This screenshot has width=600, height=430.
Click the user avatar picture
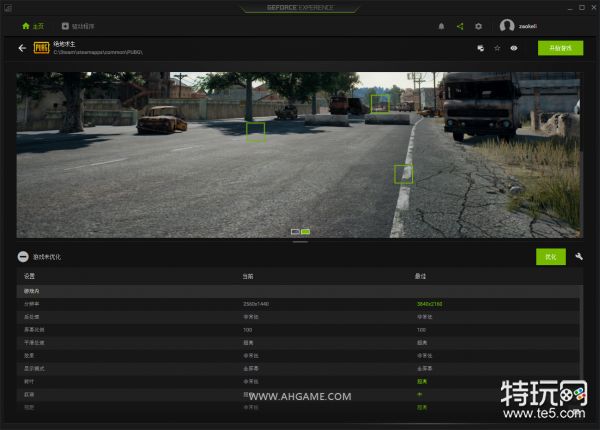[507, 26]
